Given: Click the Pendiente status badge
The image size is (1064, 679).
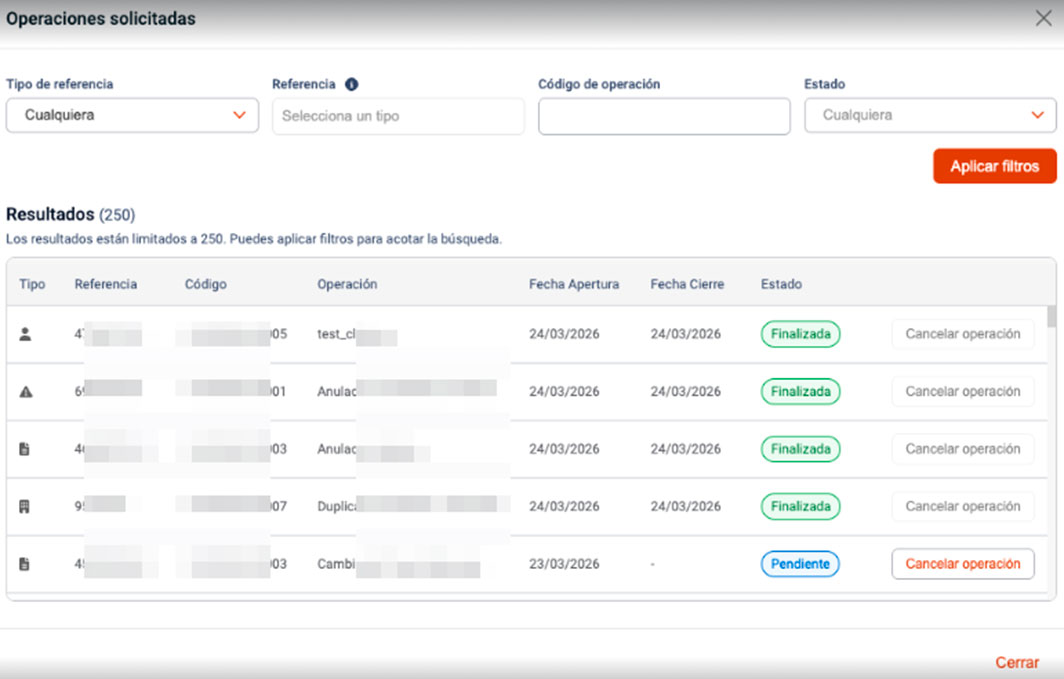Looking at the screenshot, I should [x=800, y=564].
